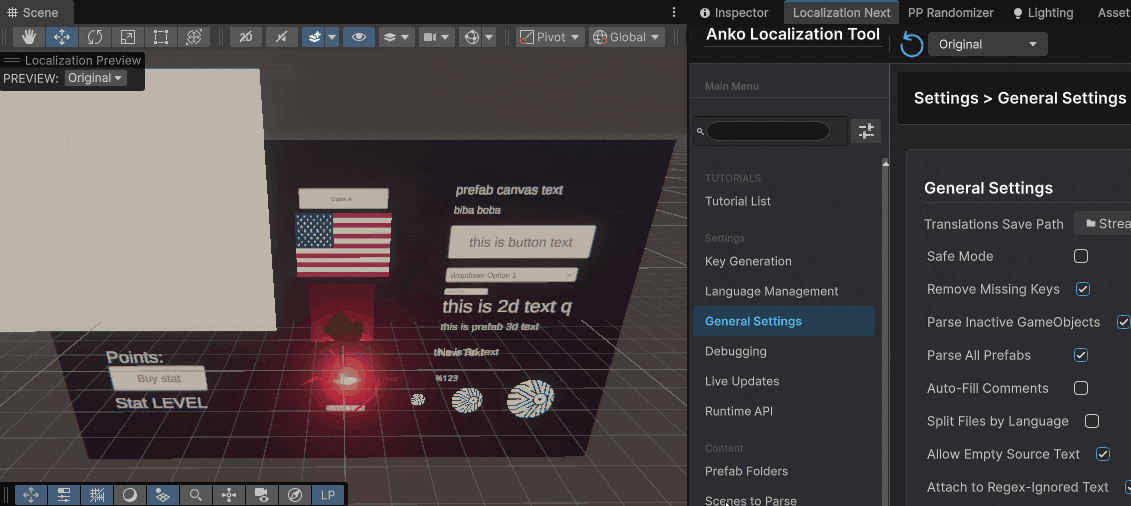Select the Rect transform tool
Screen dimensions: 1131x506
(x=161, y=37)
